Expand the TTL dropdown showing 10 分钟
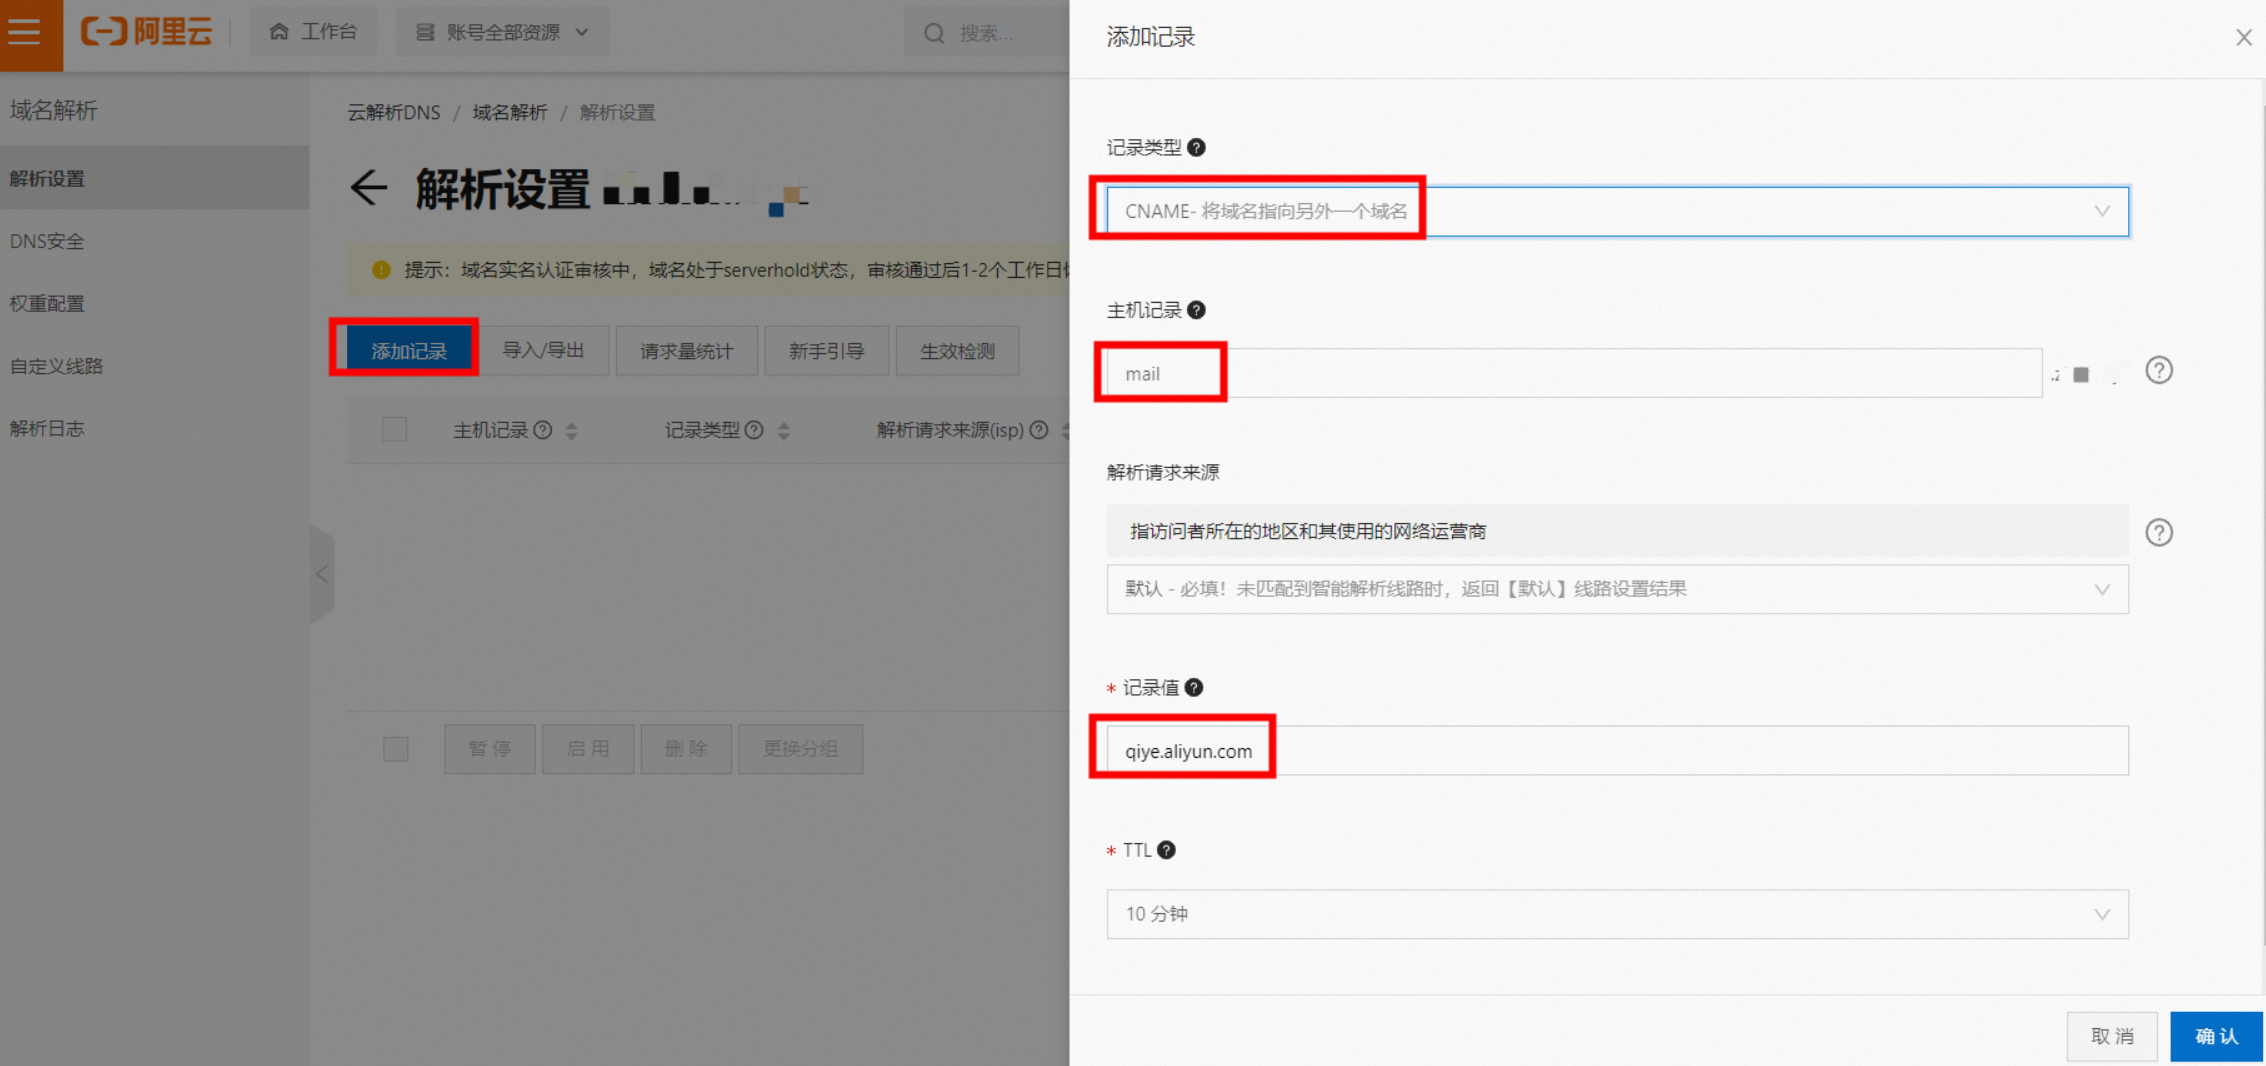Screen dimensions: 2266x1066 tap(2101, 913)
